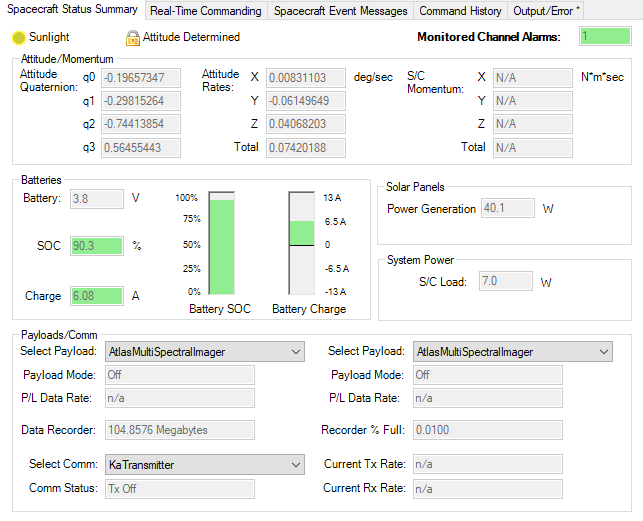The height and width of the screenshot is (521, 643).
Task: Click the SOC percent value field
Action: tap(96, 246)
